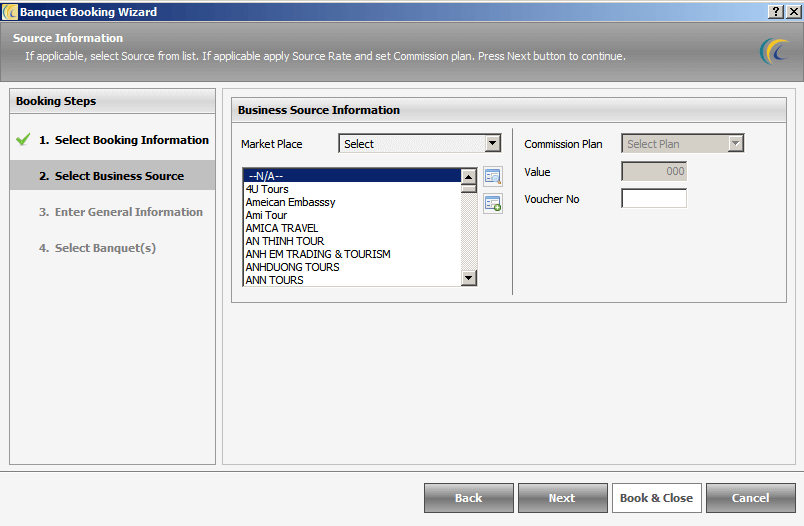Click the application logo in title bar

9,11
